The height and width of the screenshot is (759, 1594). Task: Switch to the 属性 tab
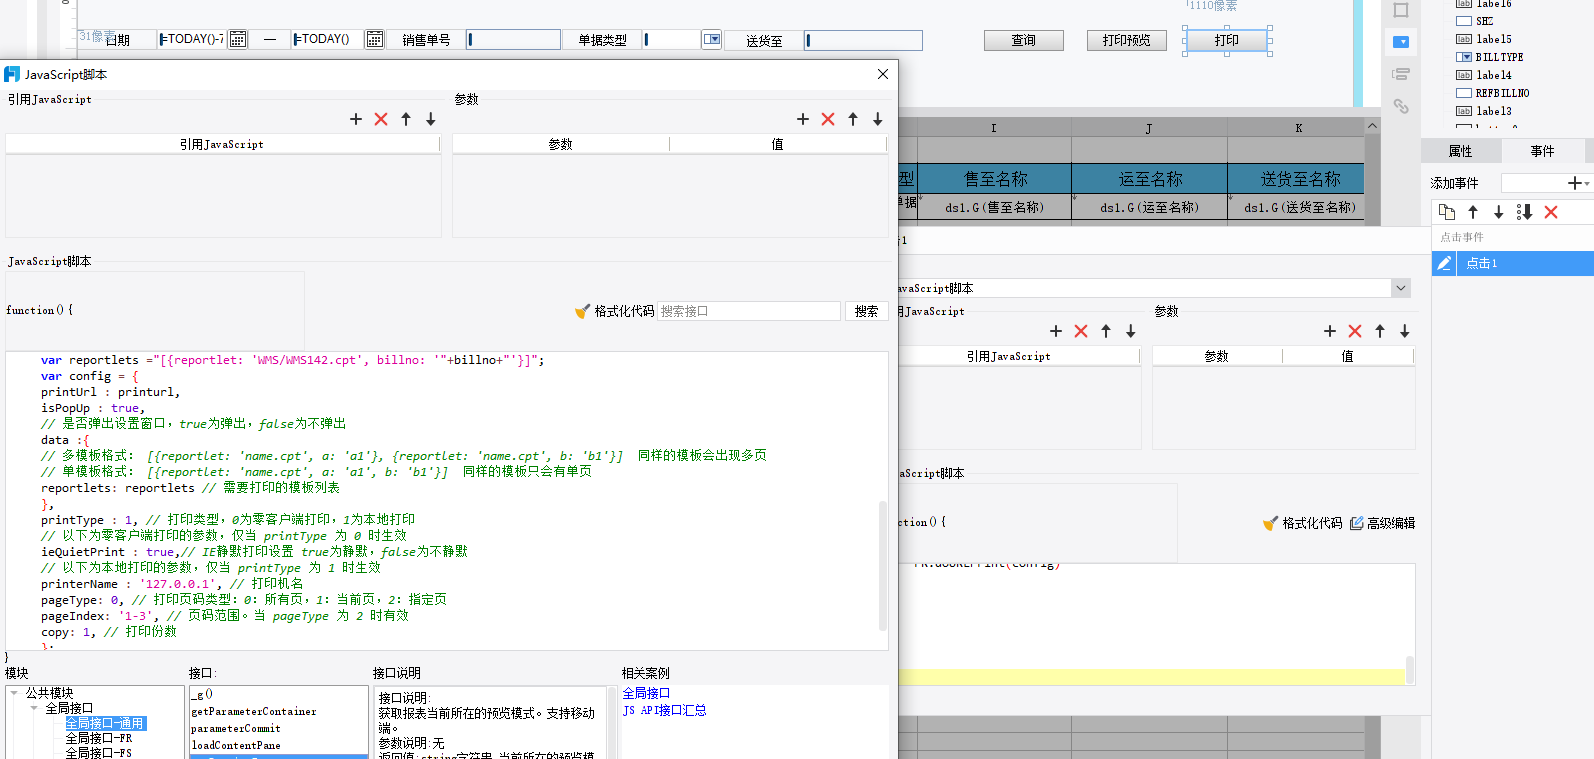(1461, 151)
